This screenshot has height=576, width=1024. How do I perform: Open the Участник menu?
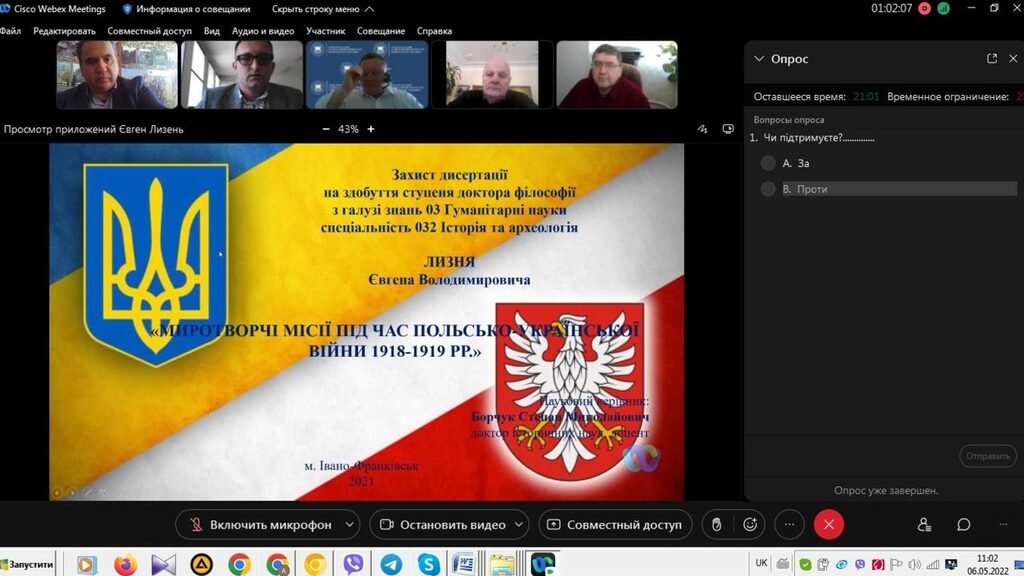(x=326, y=31)
